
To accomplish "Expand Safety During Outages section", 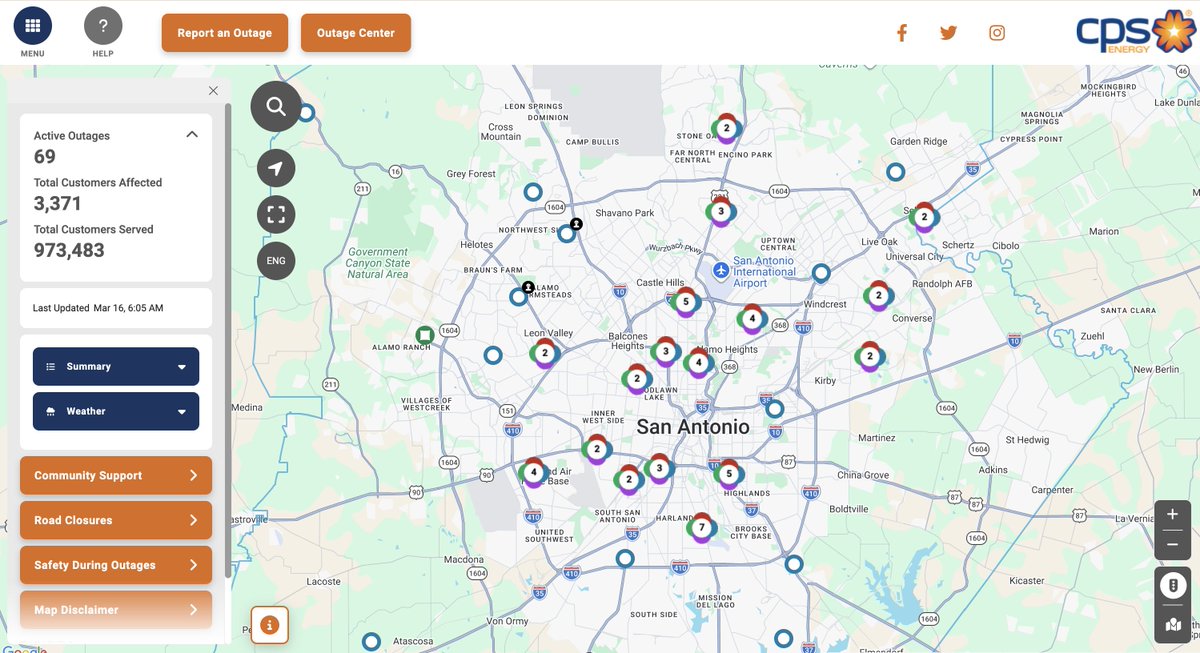I will tap(116, 565).
